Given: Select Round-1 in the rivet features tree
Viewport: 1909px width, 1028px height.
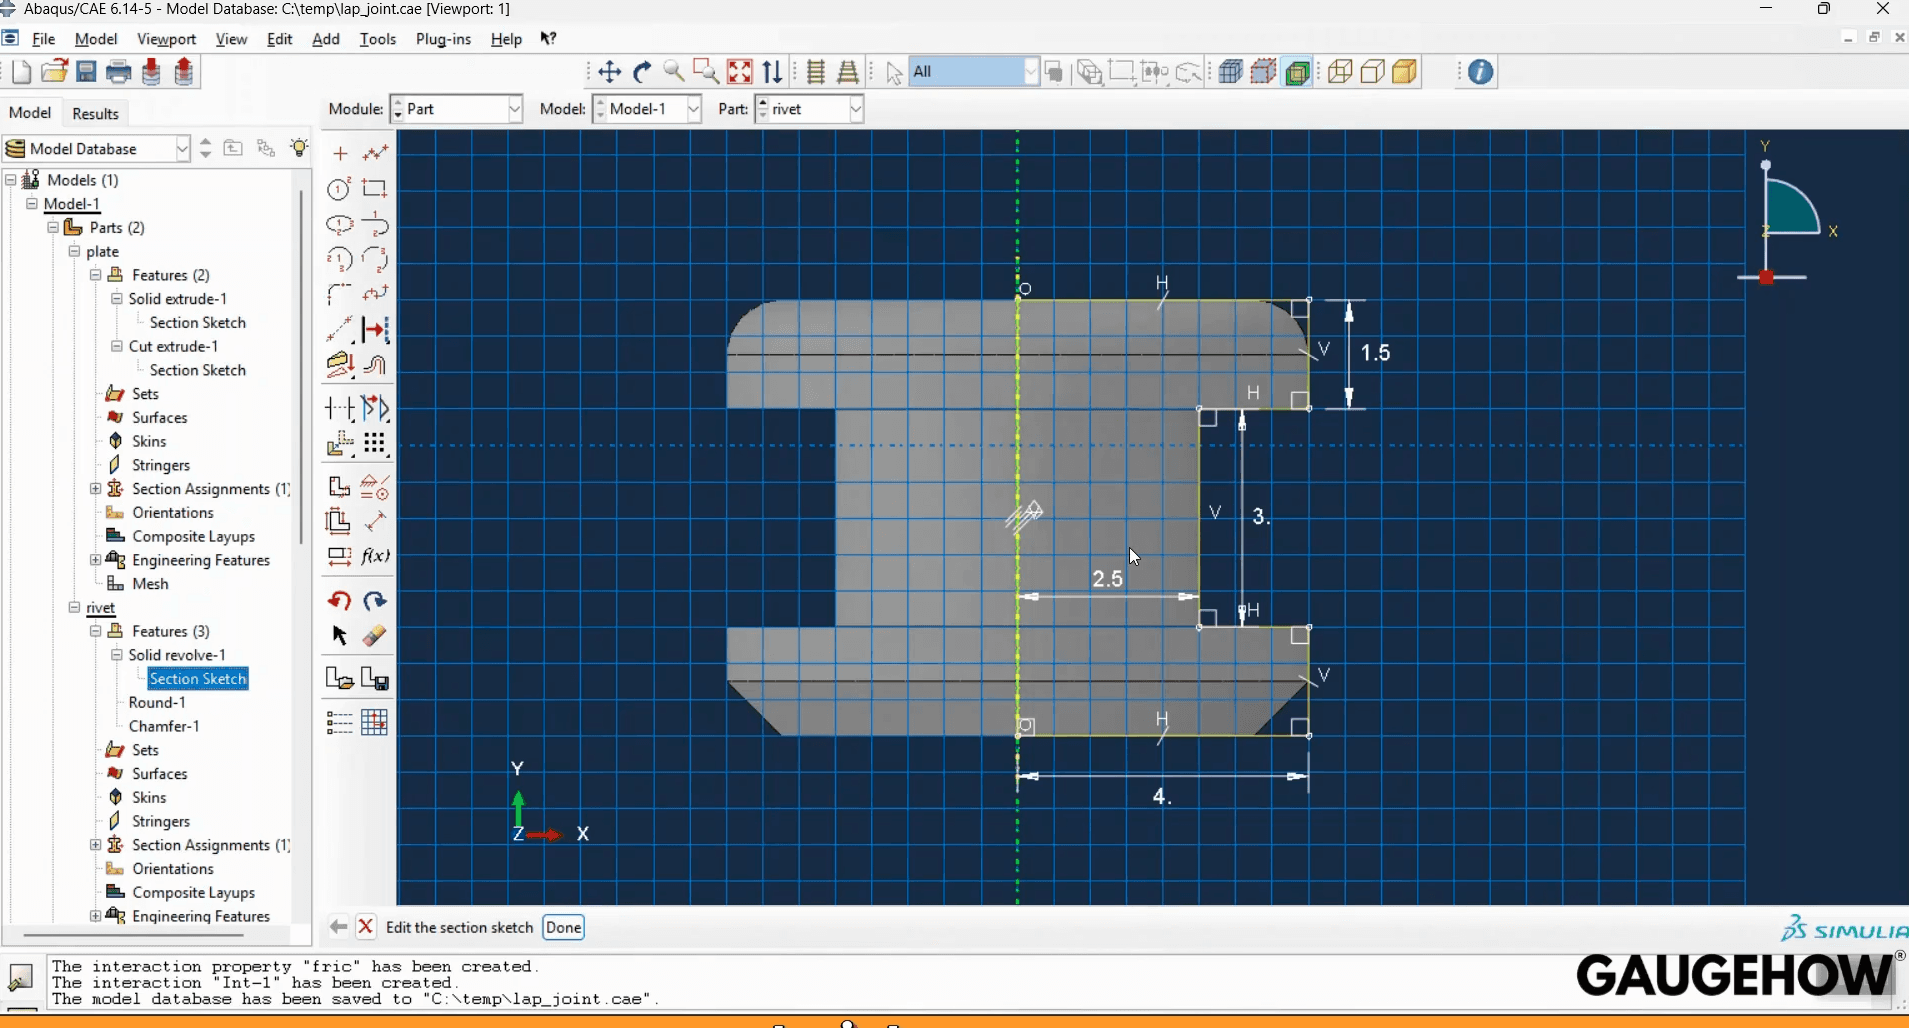Looking at the screenshot, I should tap(157, 702).
